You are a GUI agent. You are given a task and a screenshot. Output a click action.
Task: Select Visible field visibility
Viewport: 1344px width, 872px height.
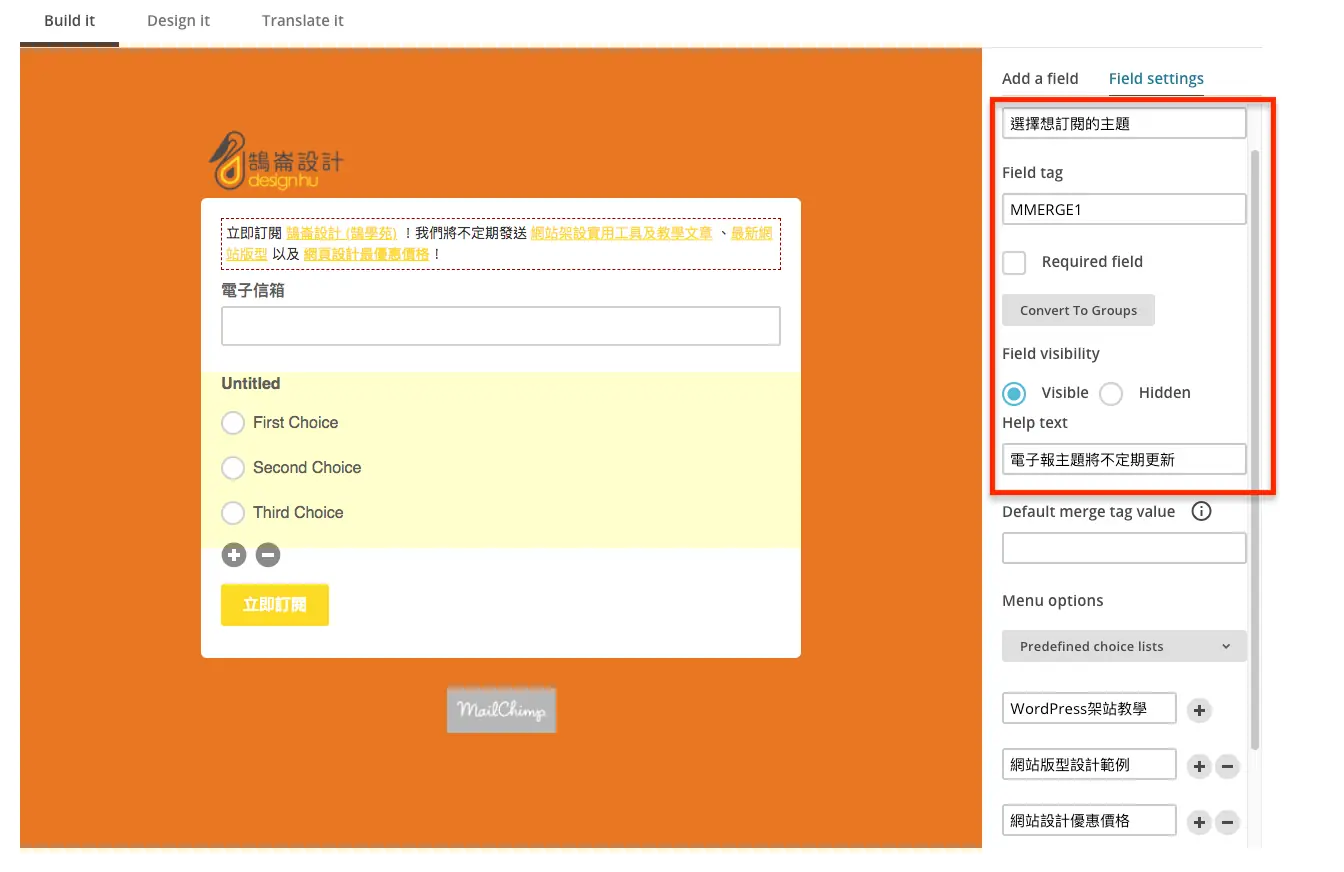[1014, 393]
